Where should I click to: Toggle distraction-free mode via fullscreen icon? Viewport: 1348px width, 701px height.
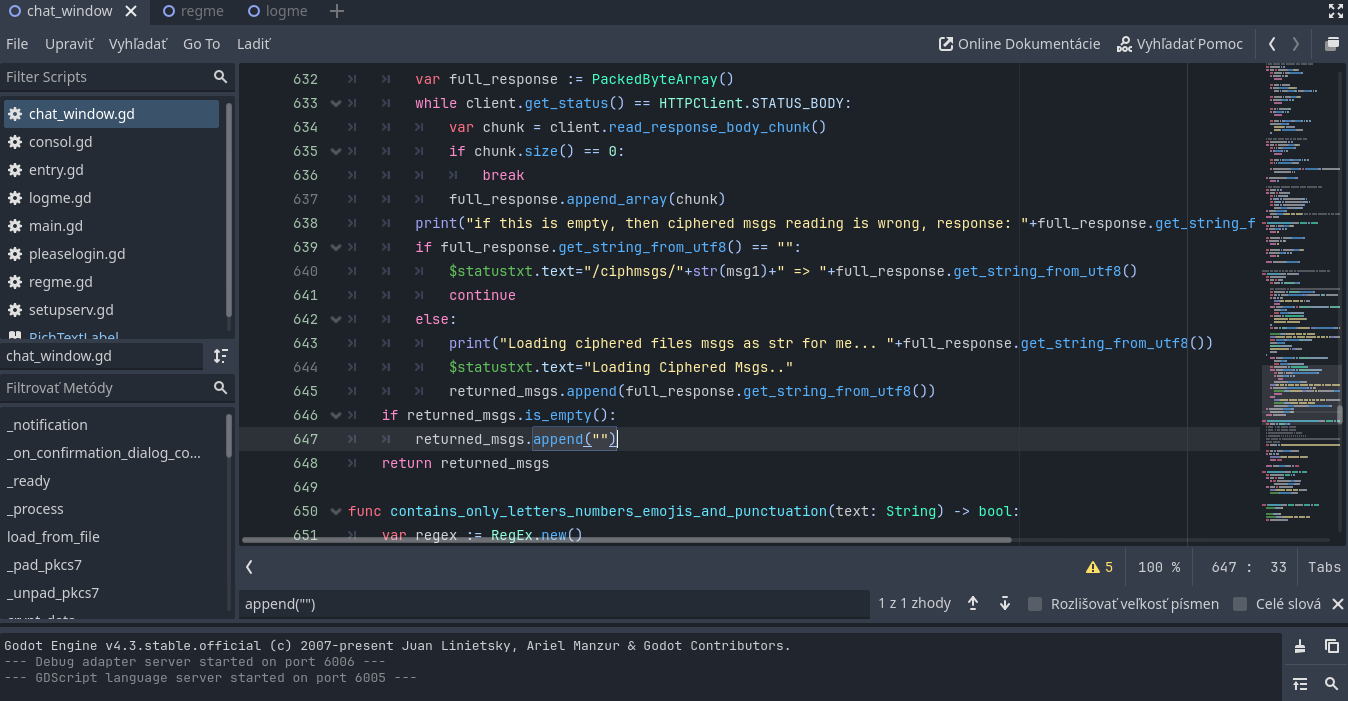click(1334, 11)
